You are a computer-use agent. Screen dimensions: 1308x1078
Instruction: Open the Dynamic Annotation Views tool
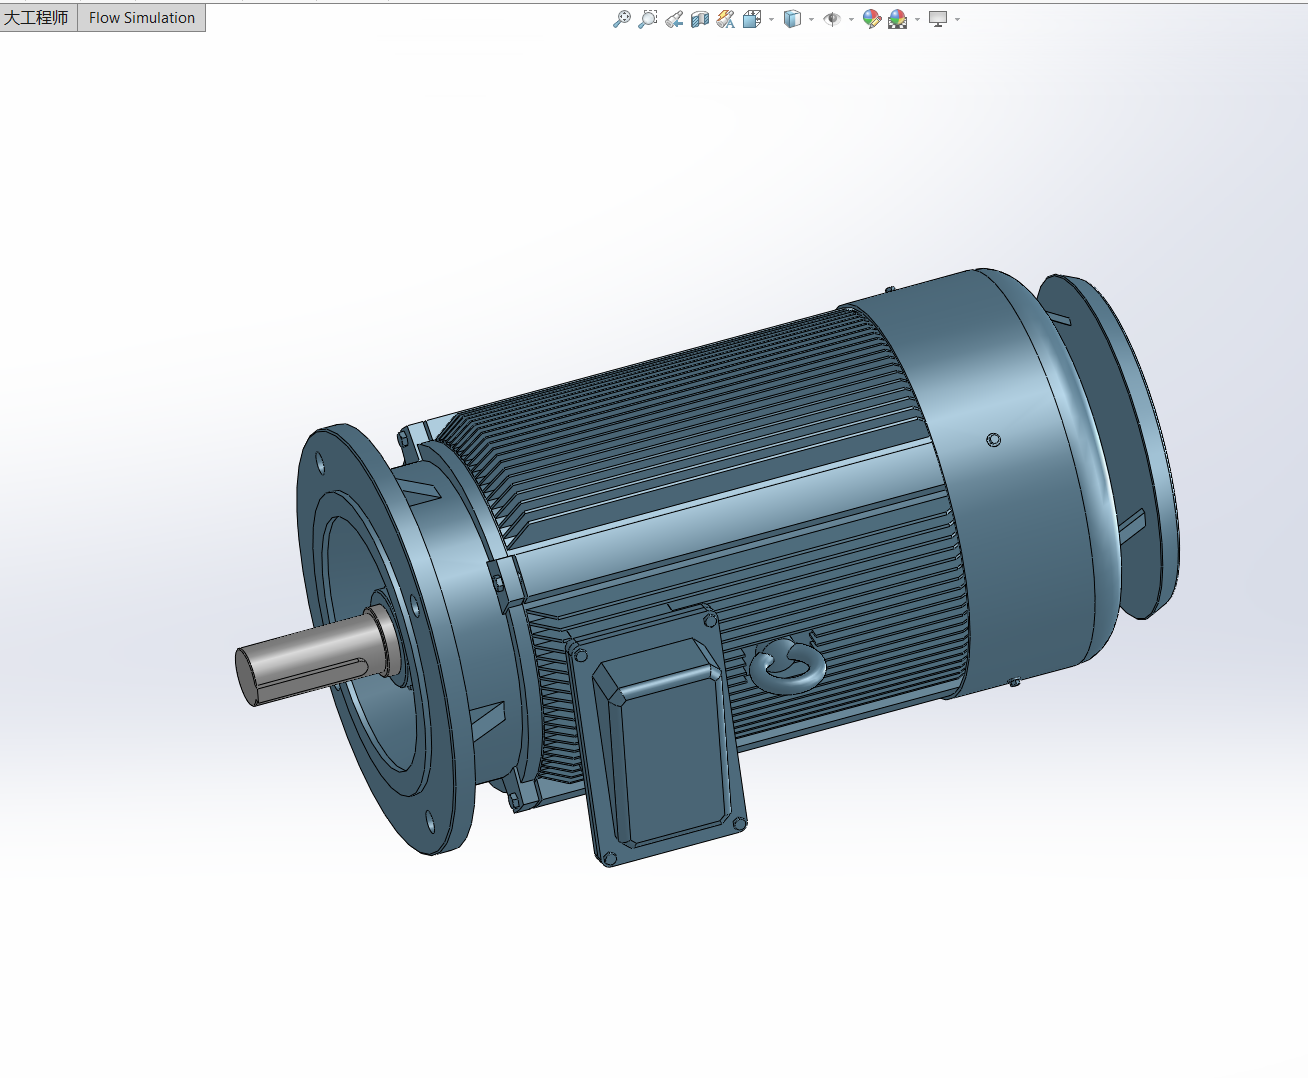click(x=726, y=19)
